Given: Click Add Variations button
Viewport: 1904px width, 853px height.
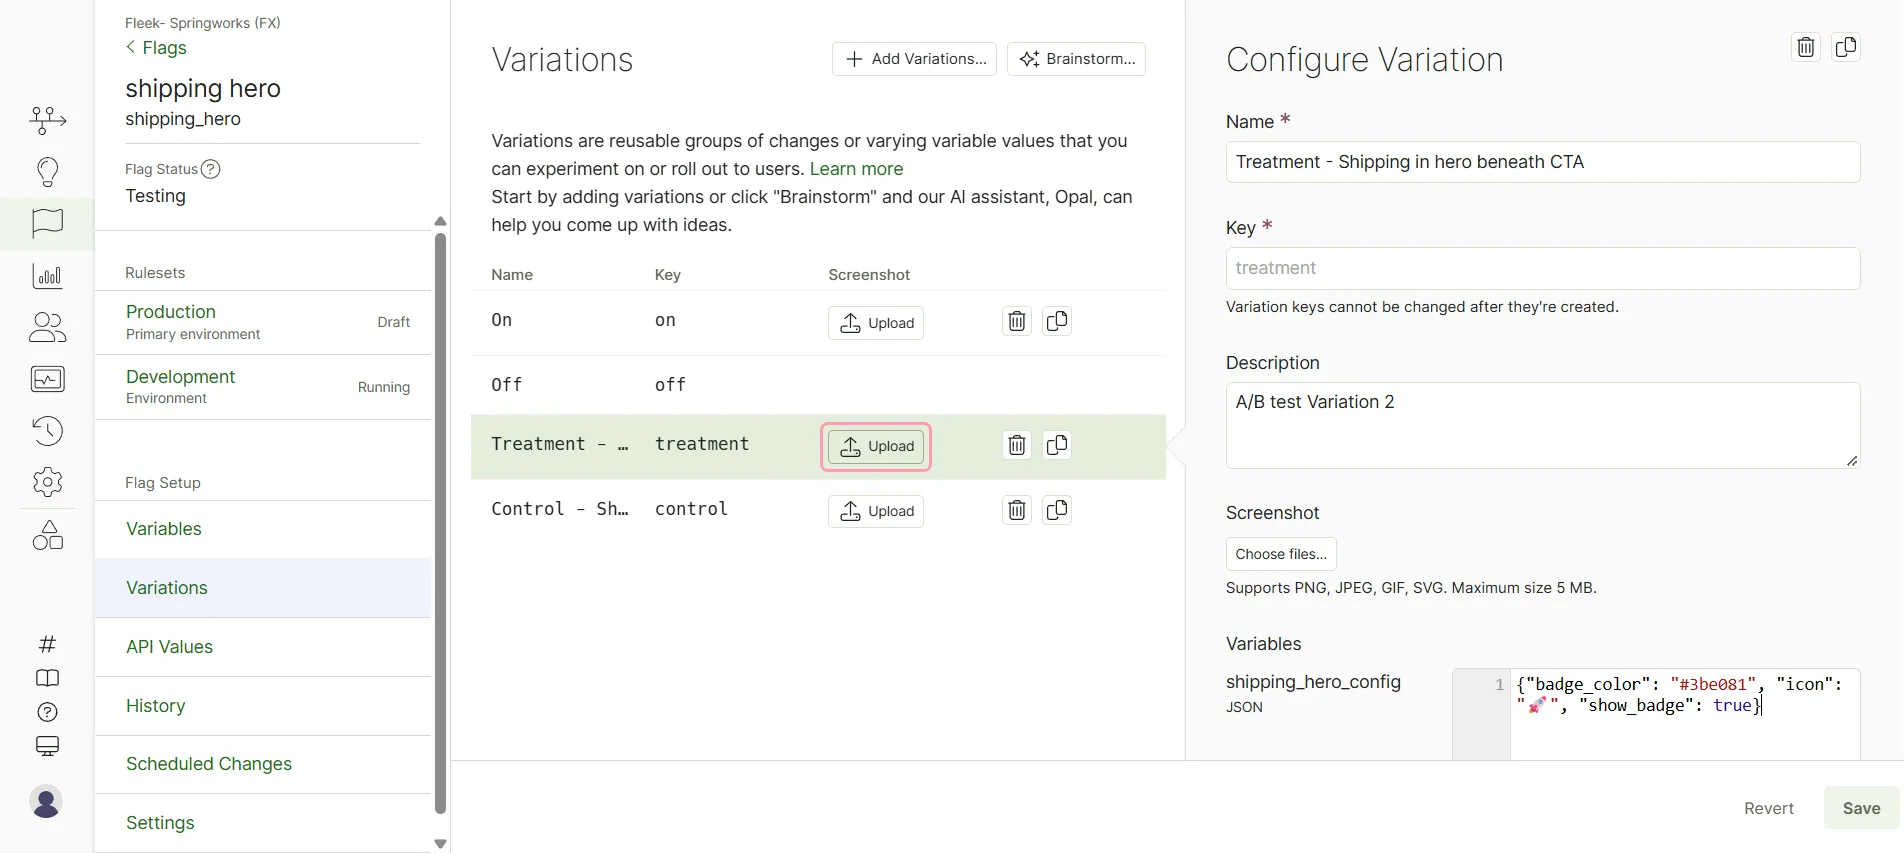Looking at the screenshot, I should click(914, 59).
